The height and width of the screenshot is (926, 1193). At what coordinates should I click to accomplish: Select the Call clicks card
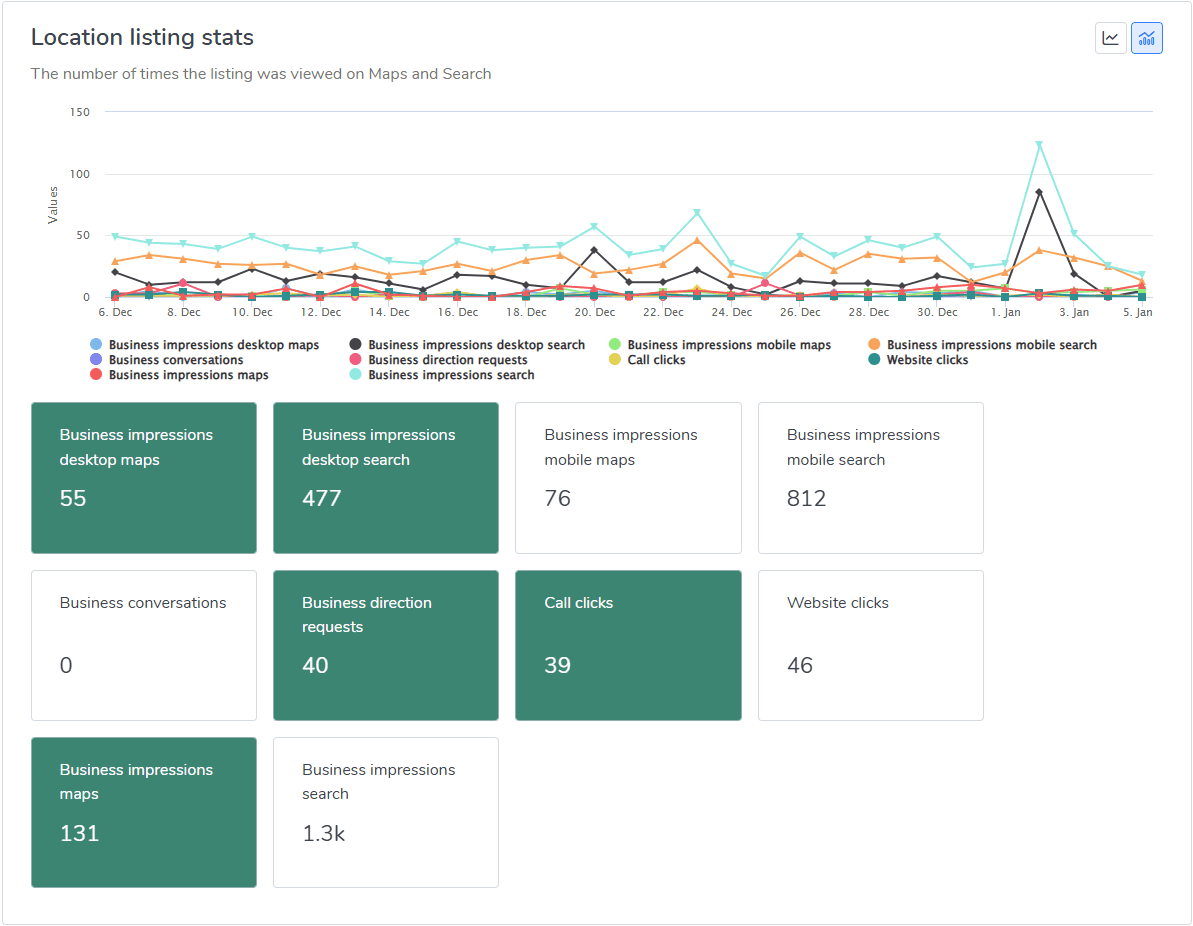tap(628, 645)
